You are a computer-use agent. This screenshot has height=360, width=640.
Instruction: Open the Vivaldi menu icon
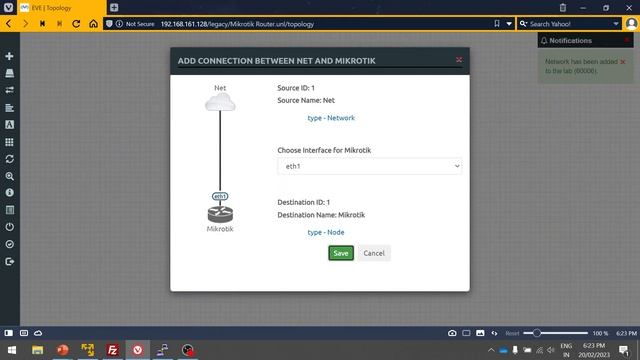tap(8, 7)
